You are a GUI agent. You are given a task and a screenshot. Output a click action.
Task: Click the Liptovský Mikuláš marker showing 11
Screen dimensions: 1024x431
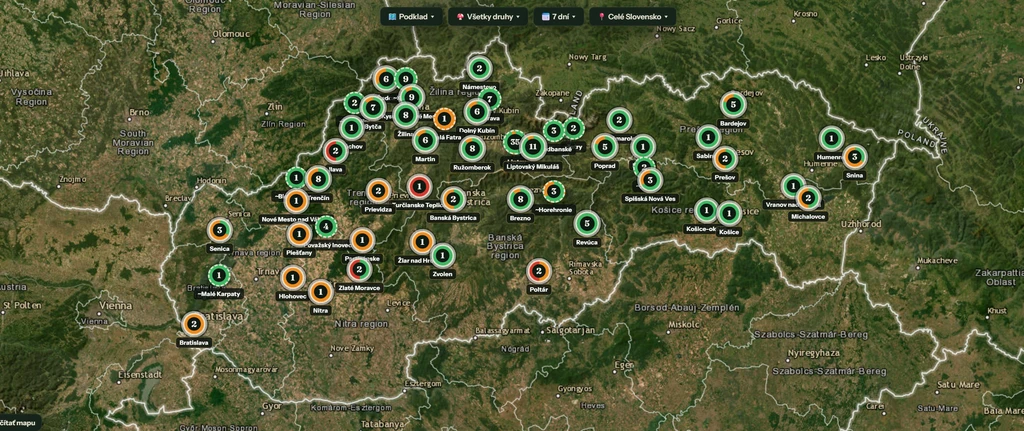(533, 147)
